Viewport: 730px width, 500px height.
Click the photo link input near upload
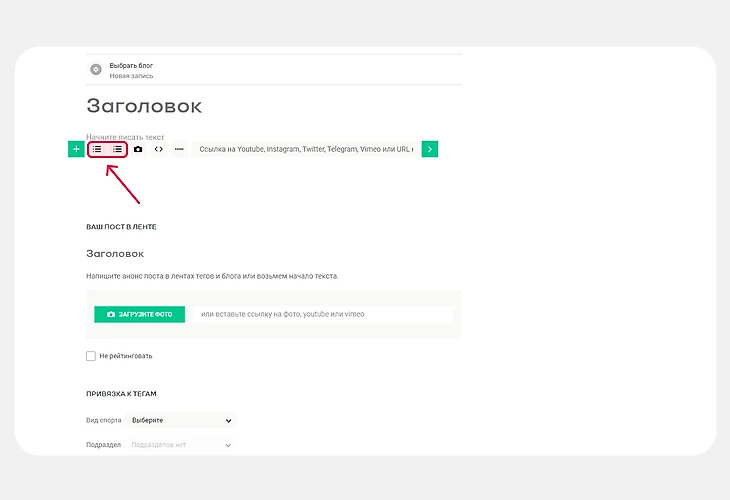pyautogui.click(x=323, y=314)
